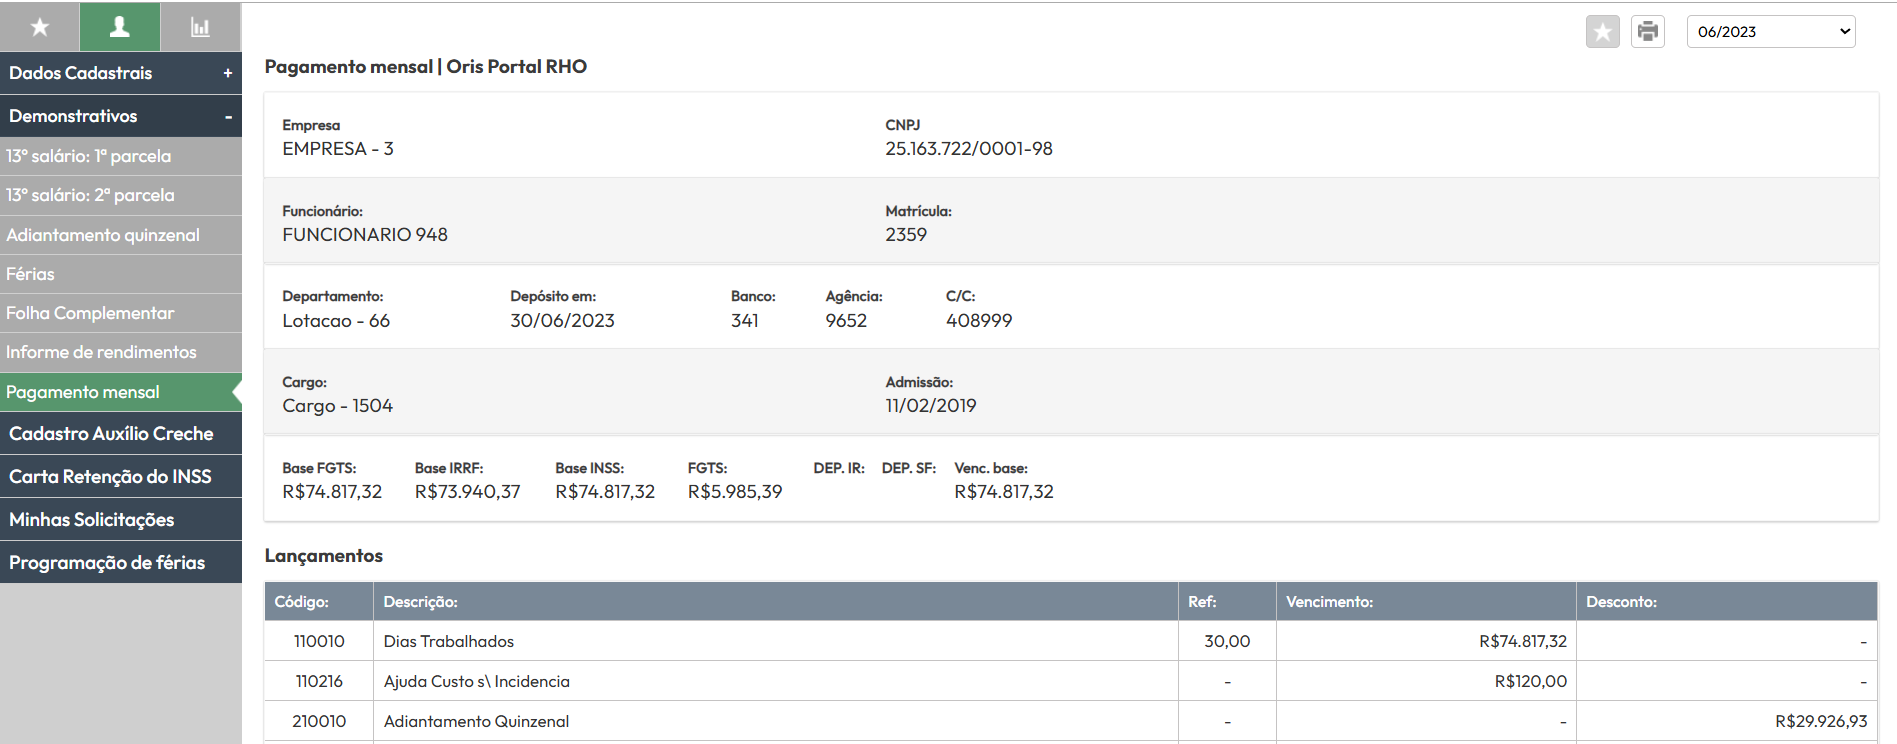Open the bar chart reports tab
This screenshot has height=744, width=1897.
pos(201,27)
